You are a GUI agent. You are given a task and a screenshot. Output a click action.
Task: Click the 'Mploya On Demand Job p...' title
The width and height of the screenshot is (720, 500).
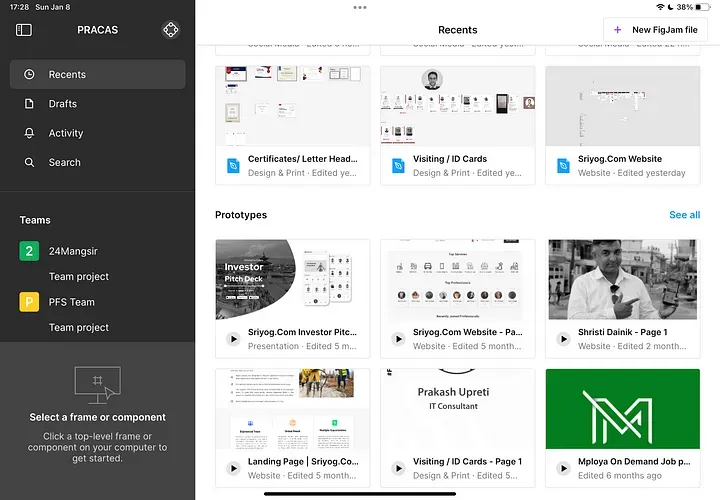[634, 461]
